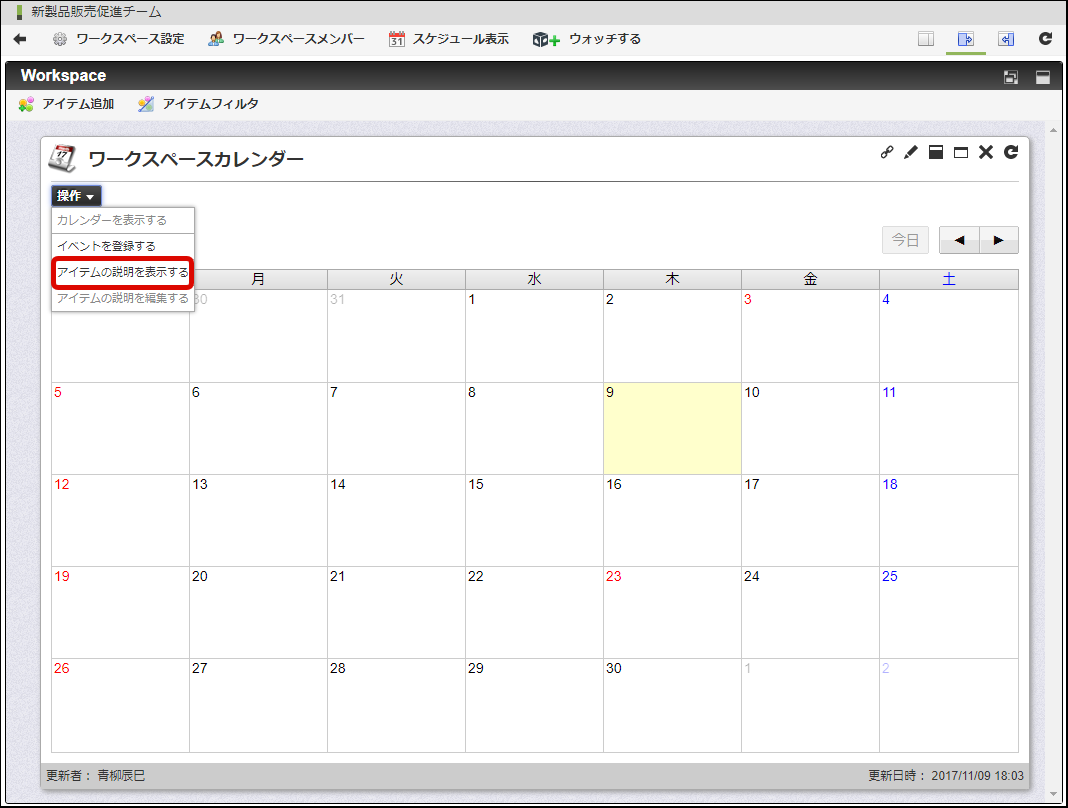Click the アイテム追加 label
Viewport: 1068px width, 808px height.
(78, 104)
